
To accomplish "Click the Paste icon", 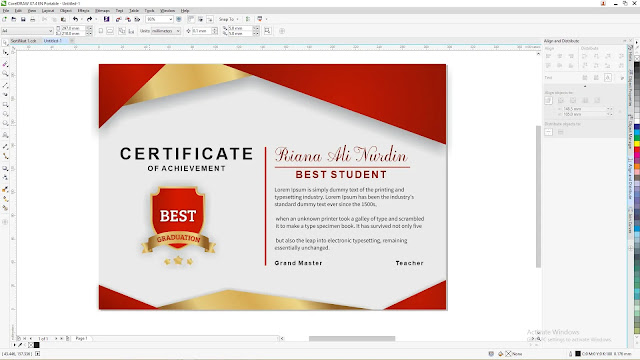I will (x=63, y=19).
